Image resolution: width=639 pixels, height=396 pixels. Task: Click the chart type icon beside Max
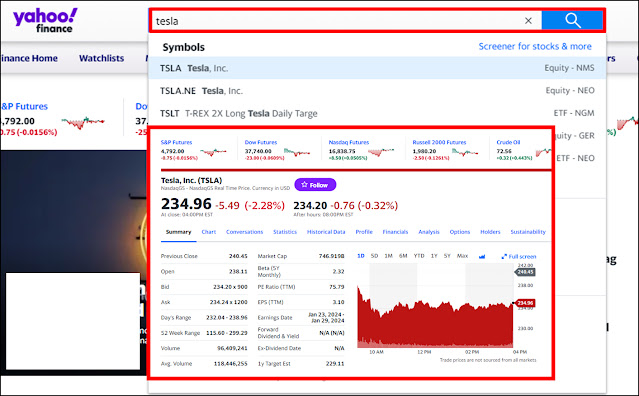click(482, 256)
